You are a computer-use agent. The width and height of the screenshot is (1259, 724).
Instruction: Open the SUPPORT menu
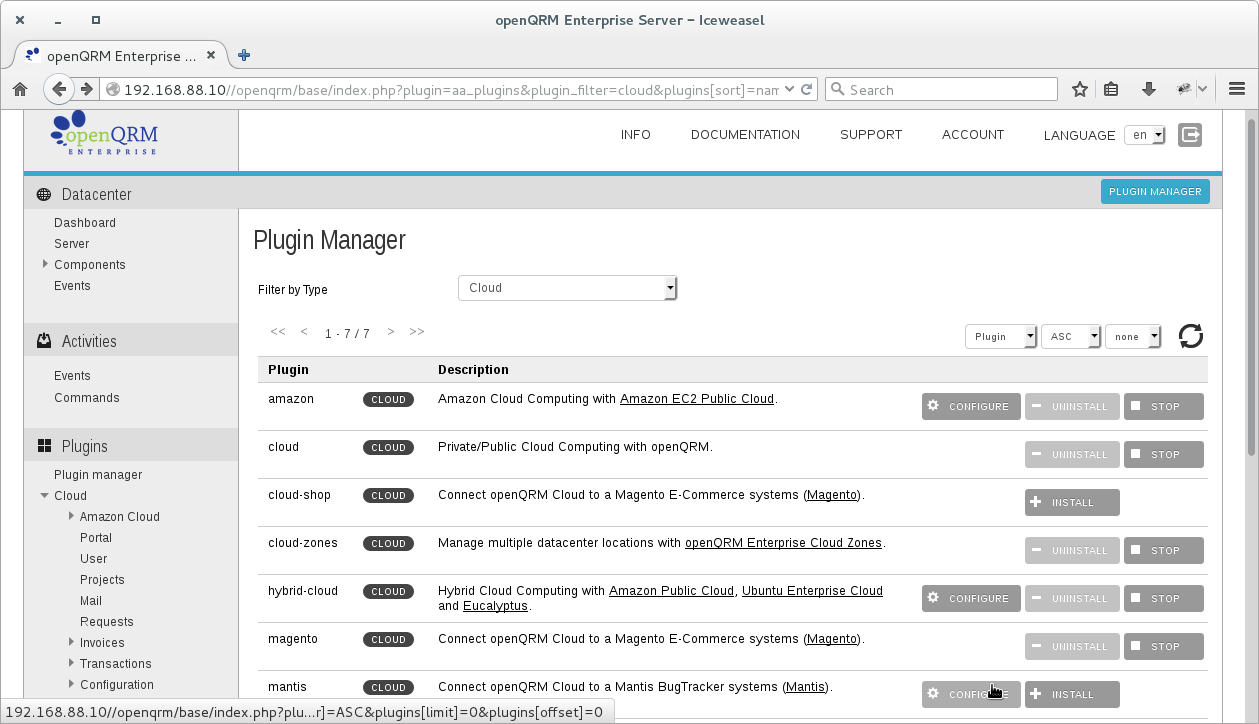pos(871,135)
